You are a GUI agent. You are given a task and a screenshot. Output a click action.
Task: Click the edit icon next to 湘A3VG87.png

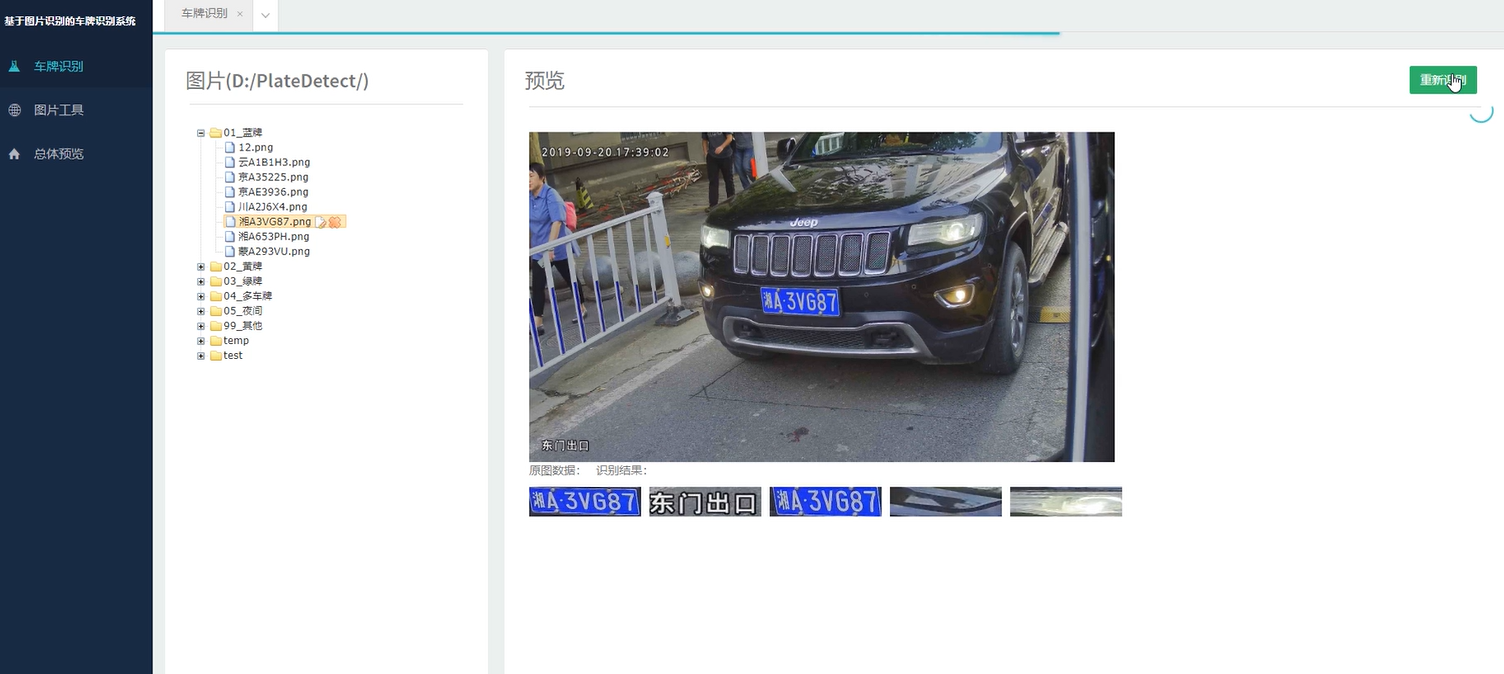[321, 222]
